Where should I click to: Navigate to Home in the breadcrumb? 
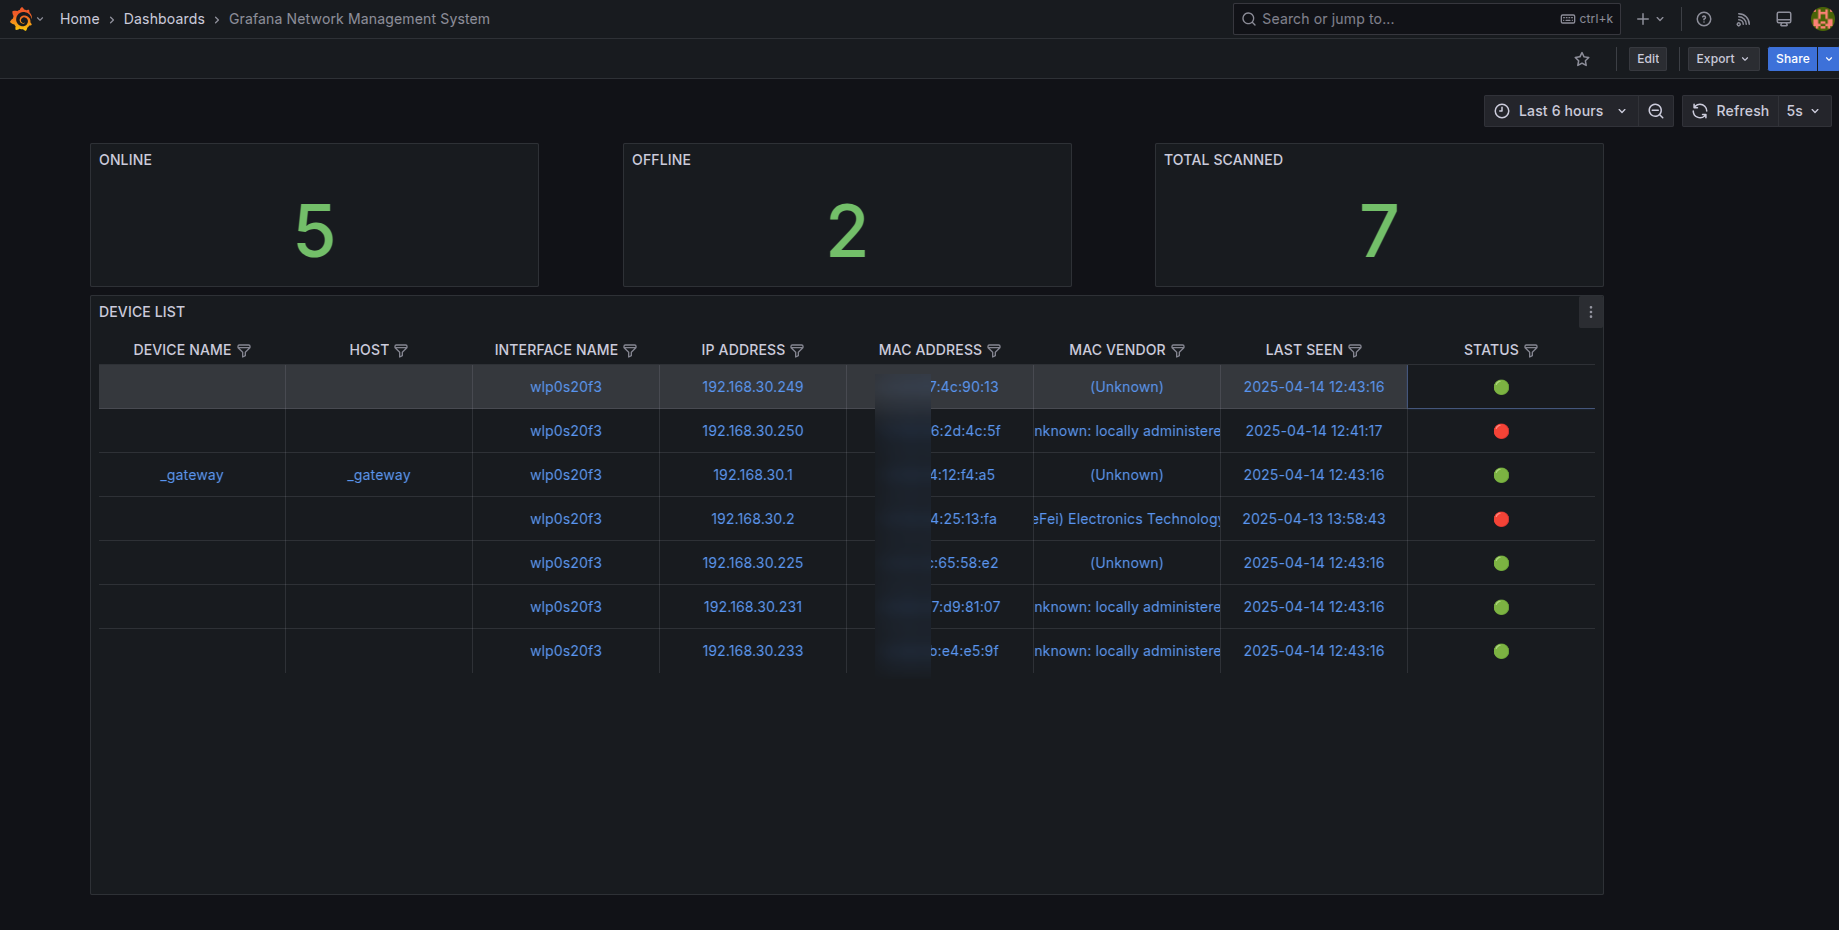[79, 18]
